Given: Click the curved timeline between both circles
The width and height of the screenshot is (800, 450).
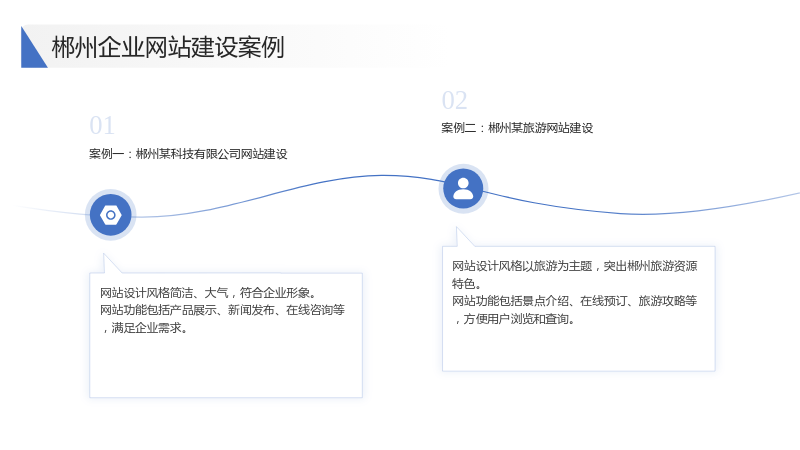Looking at the screenshot, I should (x=287, y=191).
